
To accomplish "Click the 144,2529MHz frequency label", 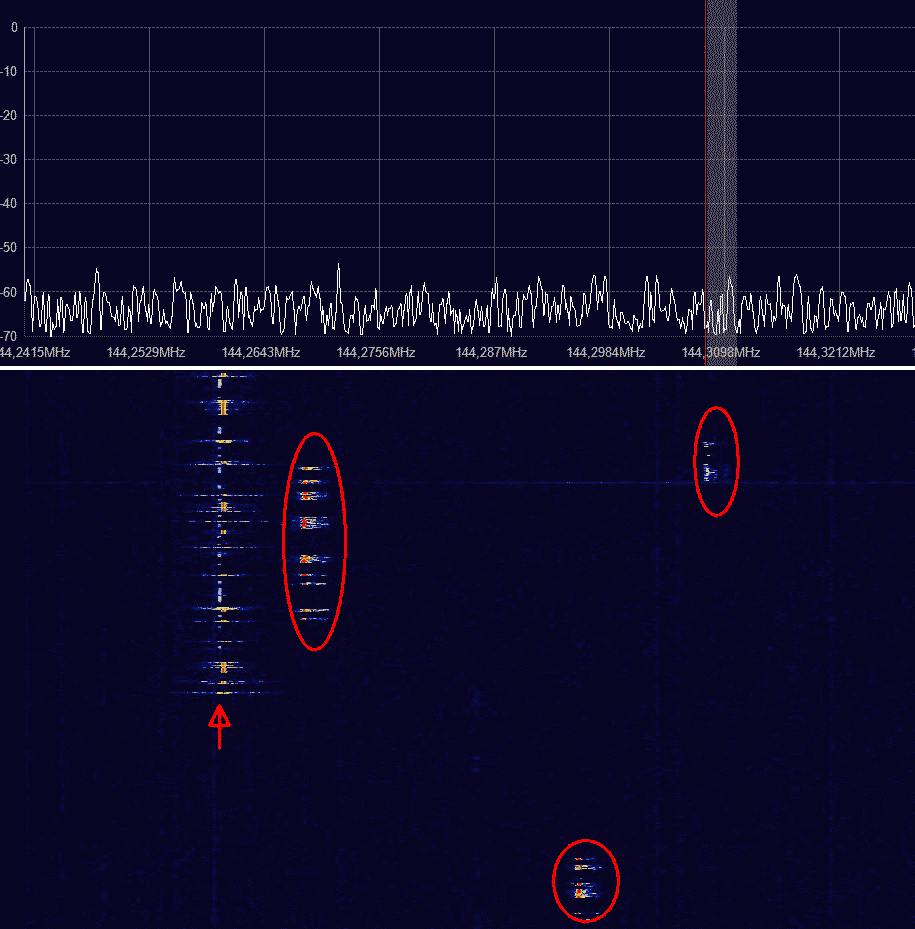I will pos(146,353).
